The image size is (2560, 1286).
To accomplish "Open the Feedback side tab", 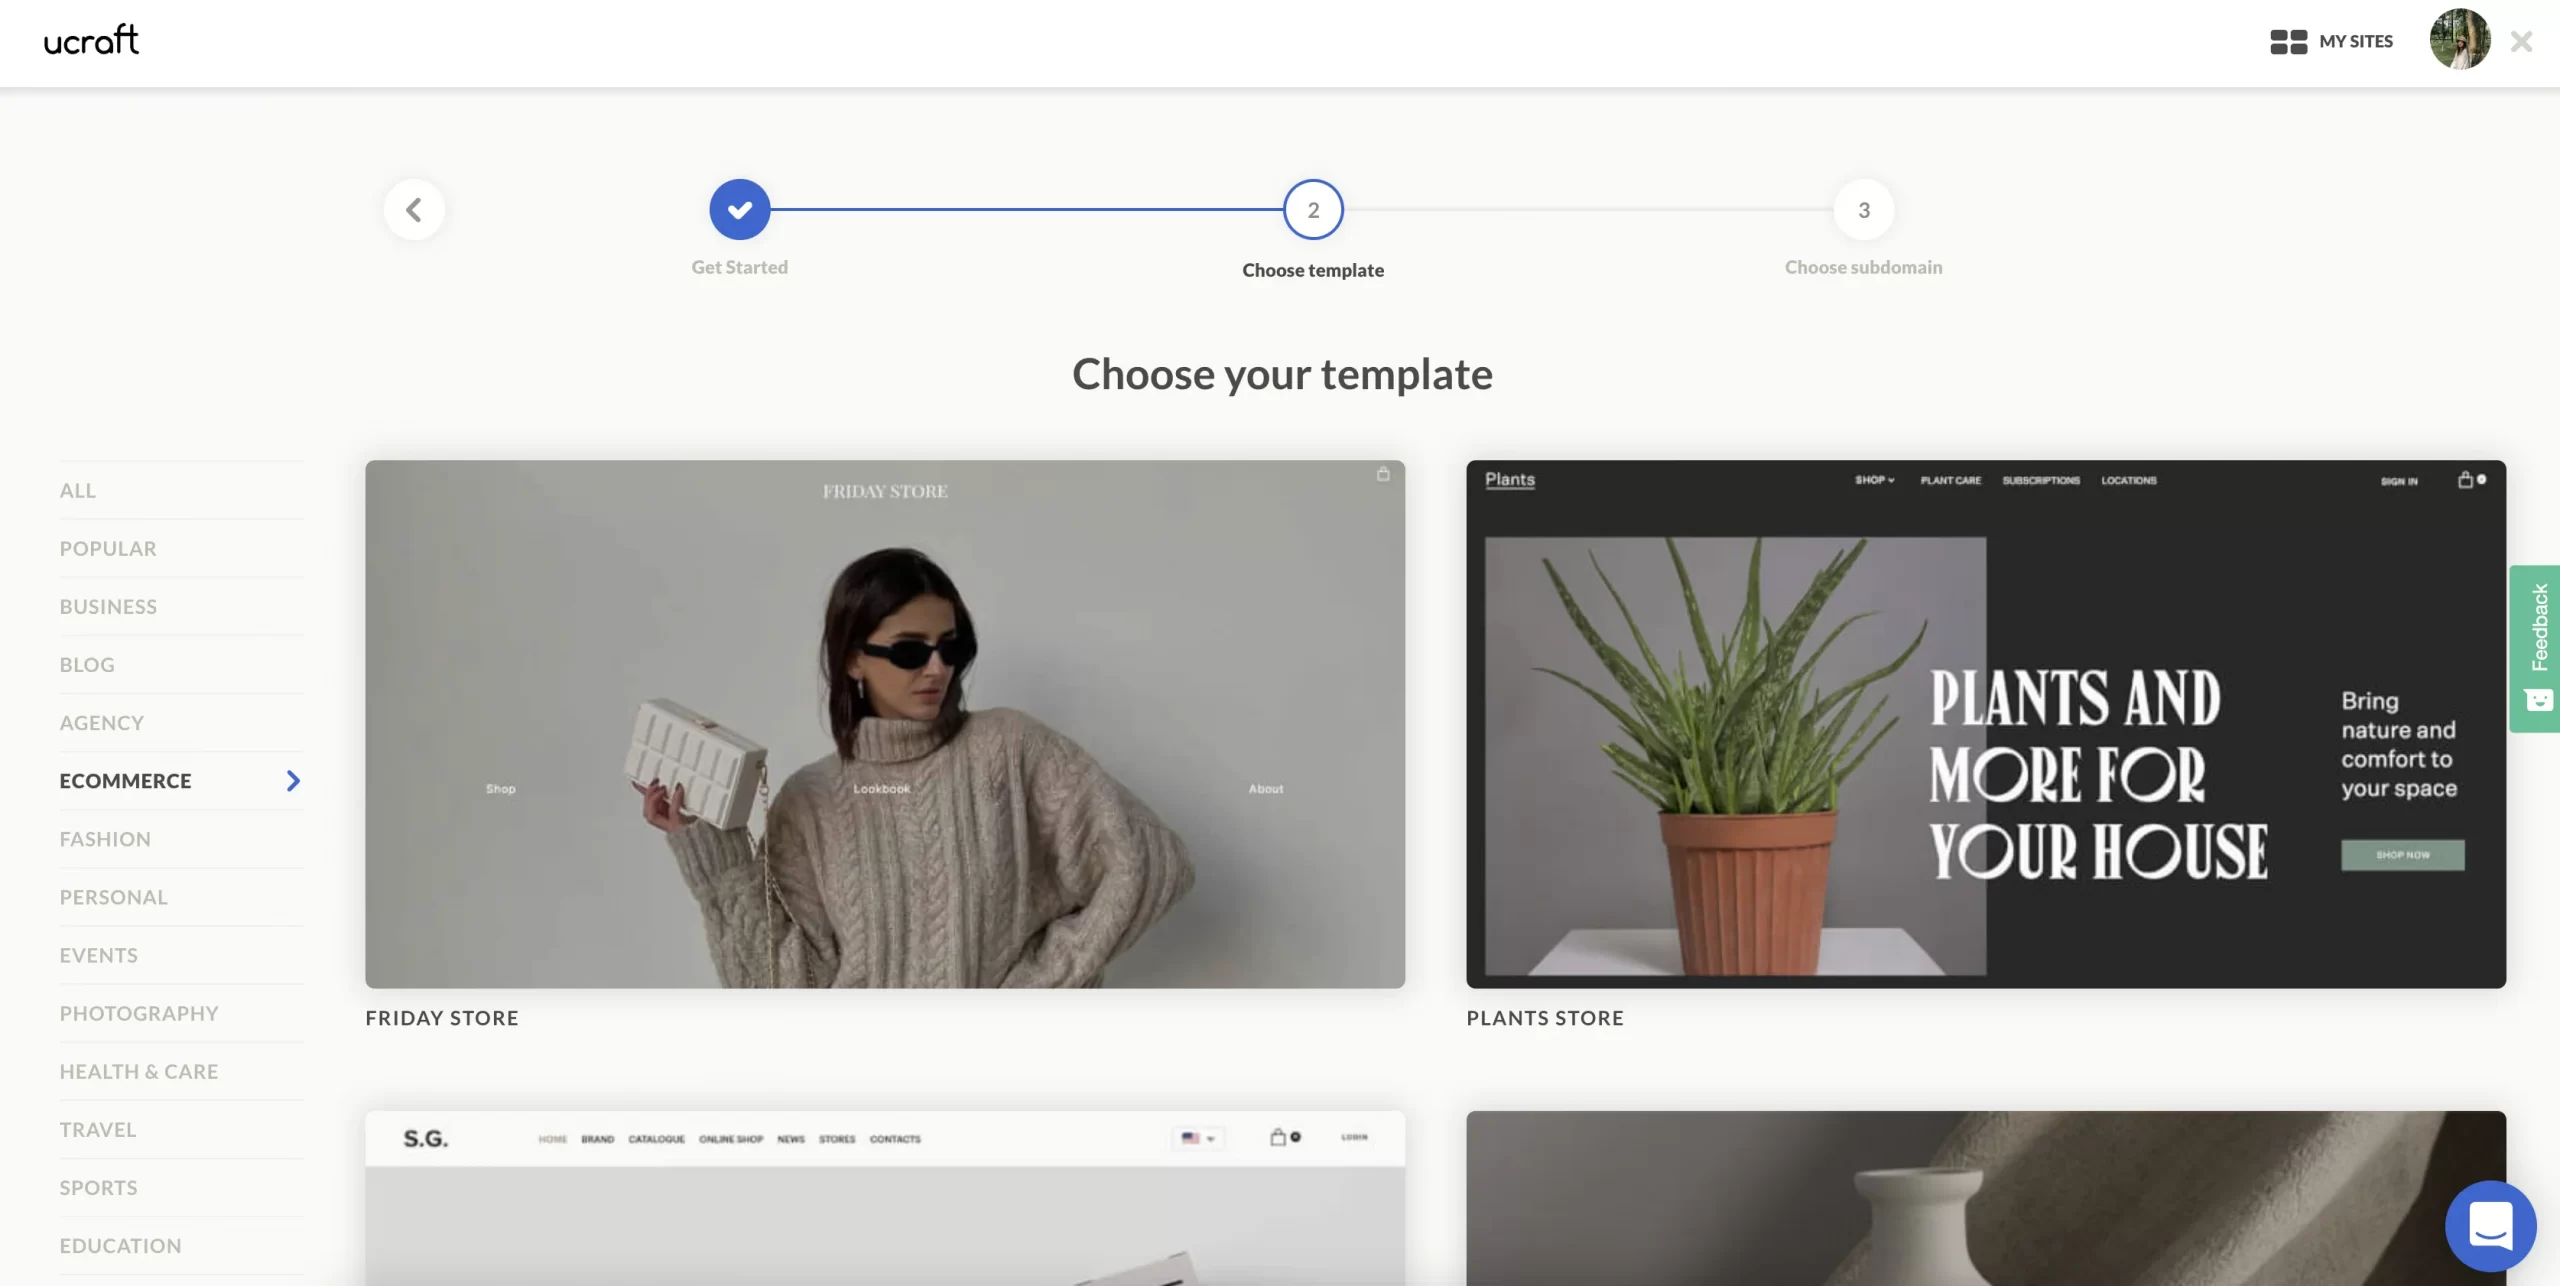I will tap(2536, 648).
